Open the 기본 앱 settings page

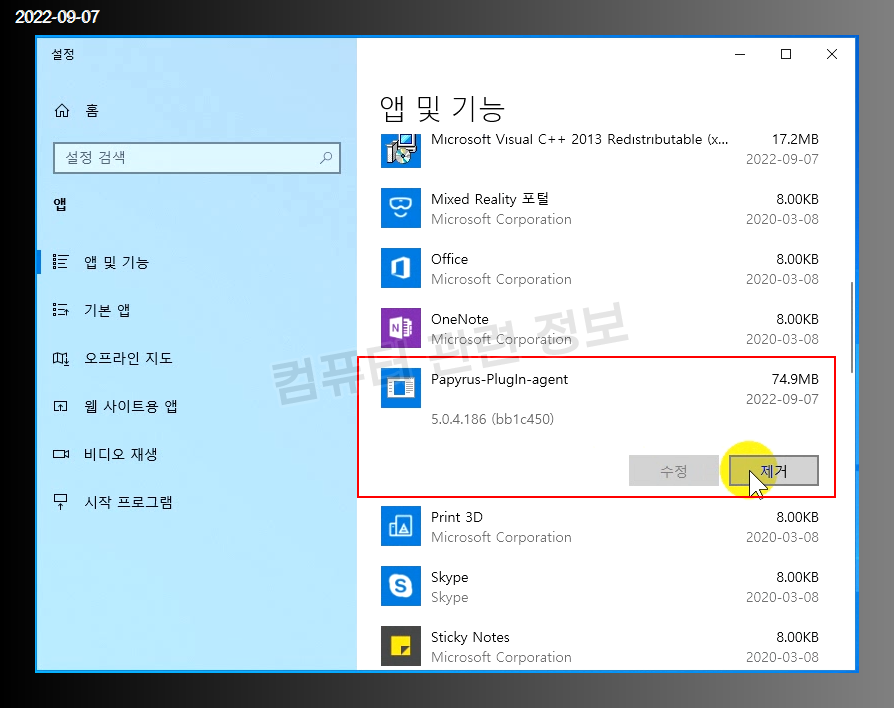pyautogui.click(x=107, y=310)
